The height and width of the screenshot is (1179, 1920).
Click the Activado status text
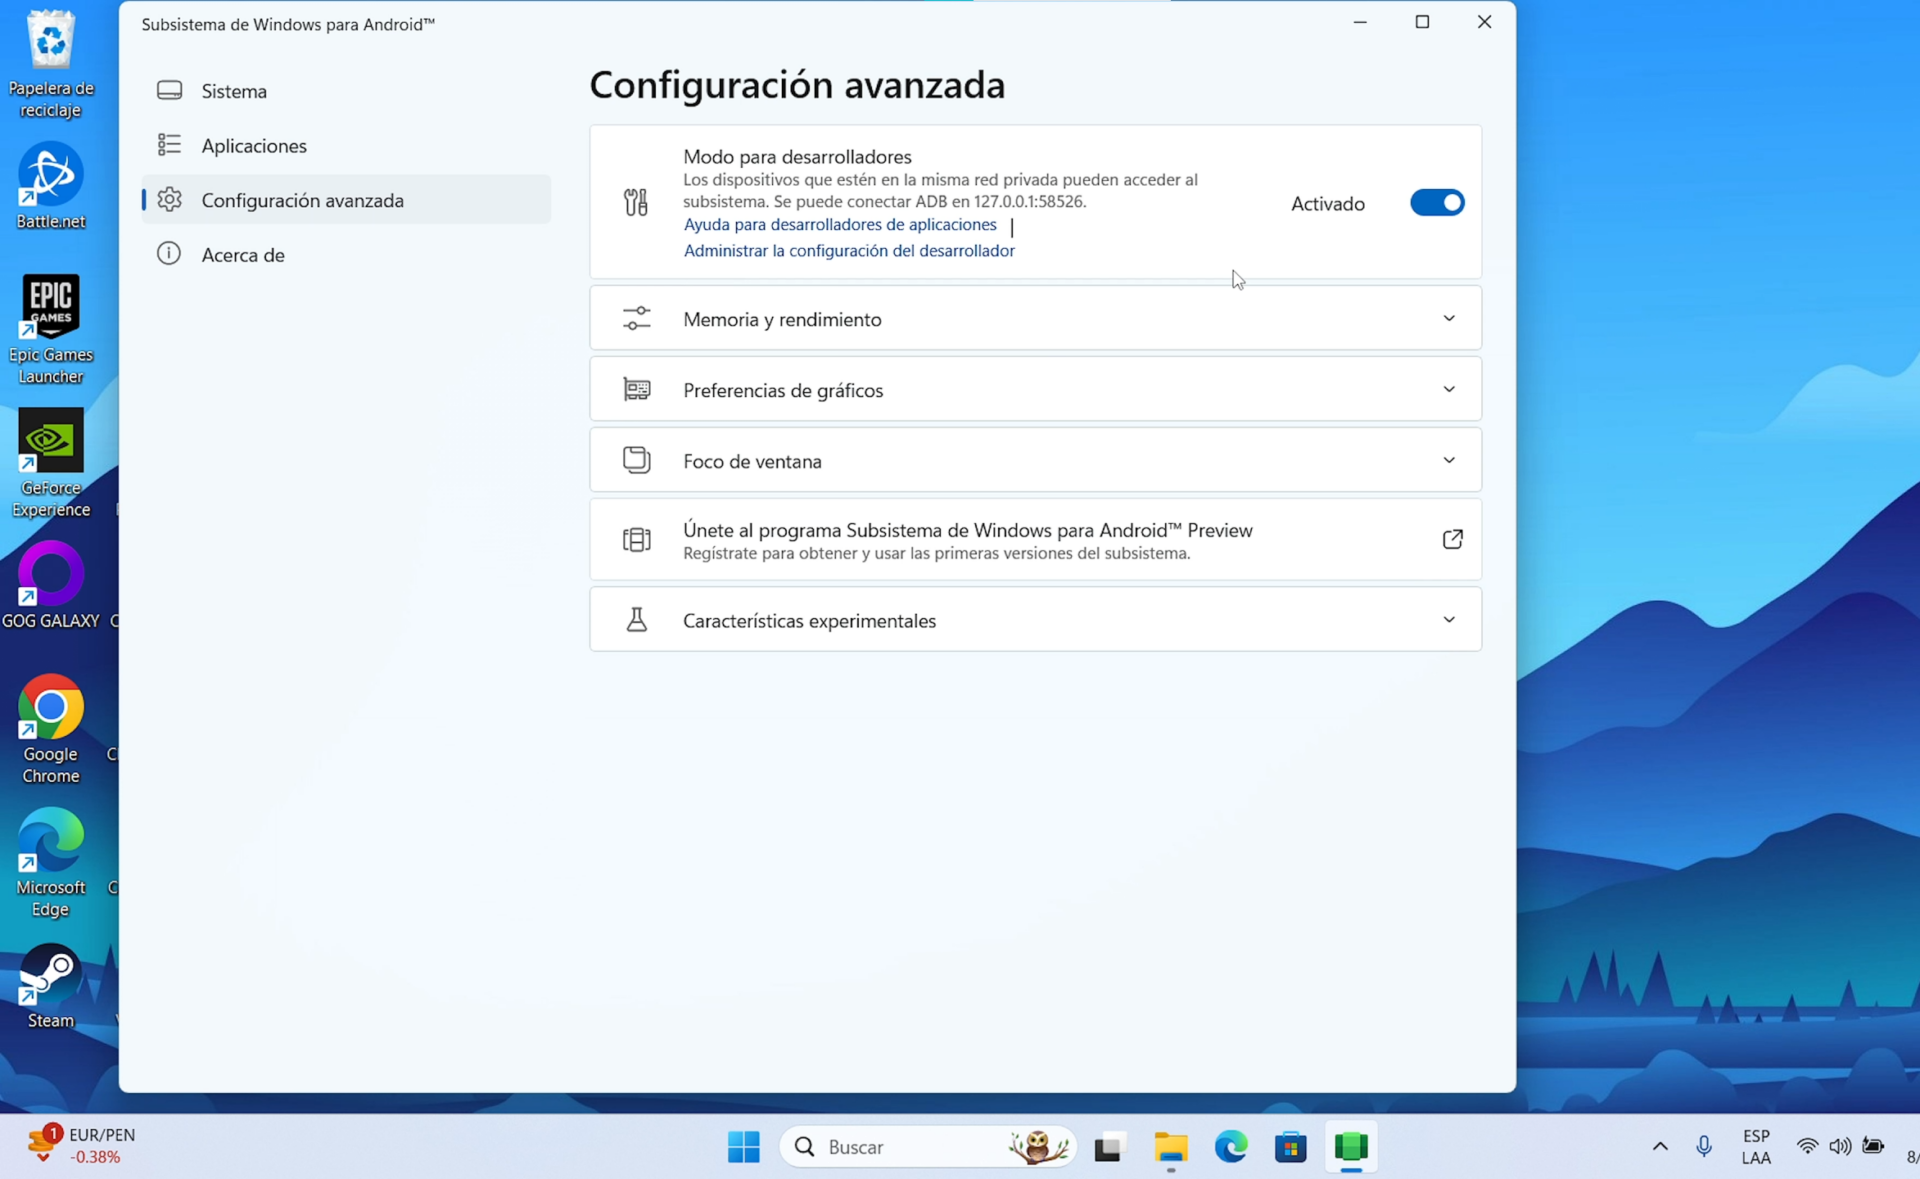[x=1327, y=204]
